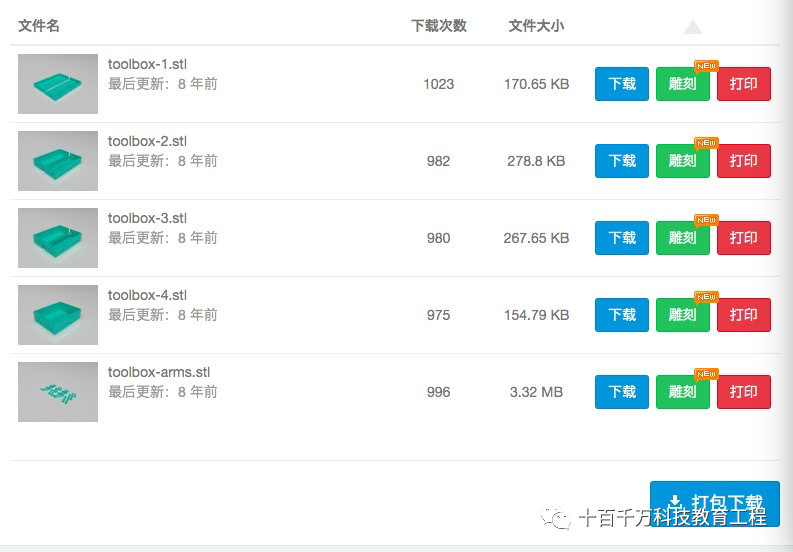Viewport: 793px width, 552px height.
Task: Click 雕刻 button for toolbox-1.stl
Action: click(683, 84)
